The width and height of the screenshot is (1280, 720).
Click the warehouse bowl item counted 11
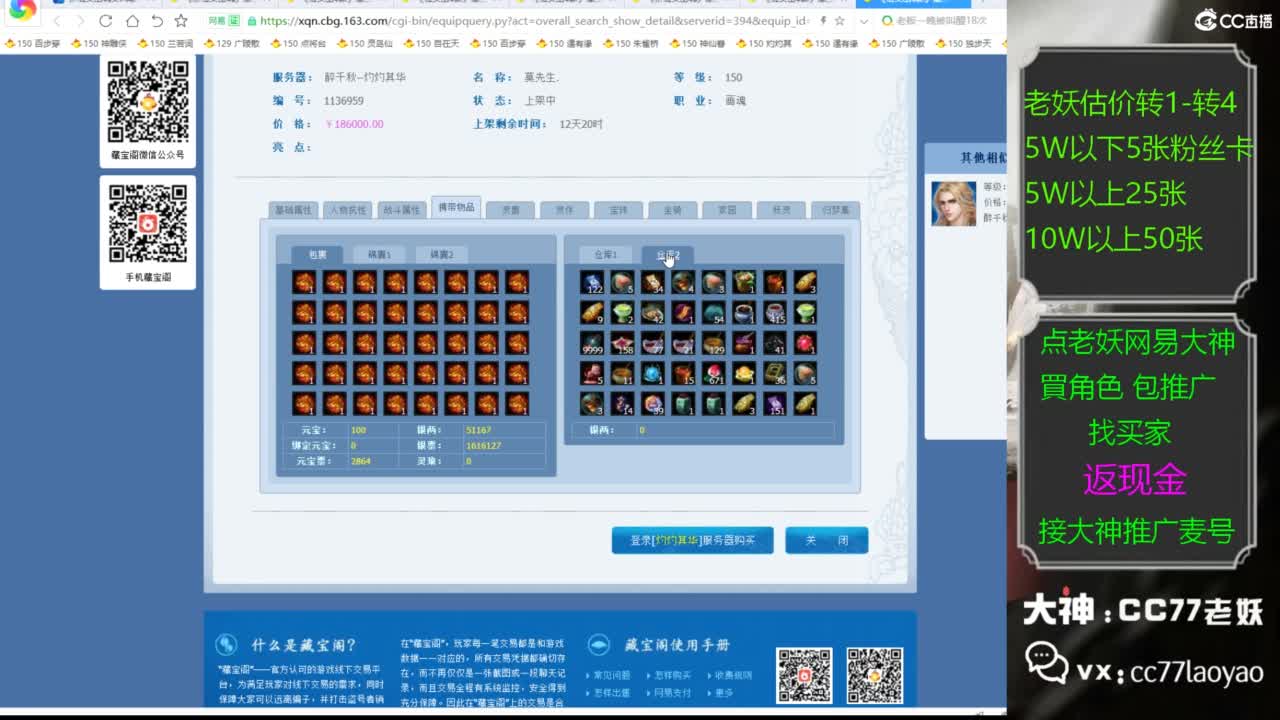[x=622, y=373]
